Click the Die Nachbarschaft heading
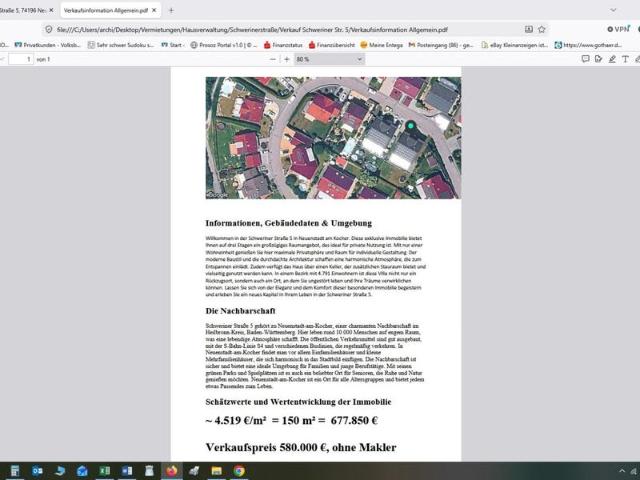Viewport: 640px width, 480px height. 240,311
